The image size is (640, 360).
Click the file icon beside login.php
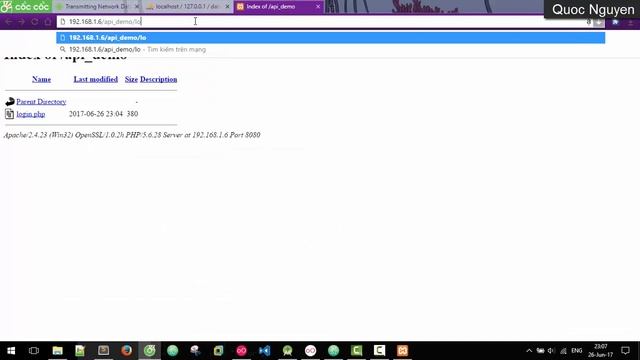(9, 114)
